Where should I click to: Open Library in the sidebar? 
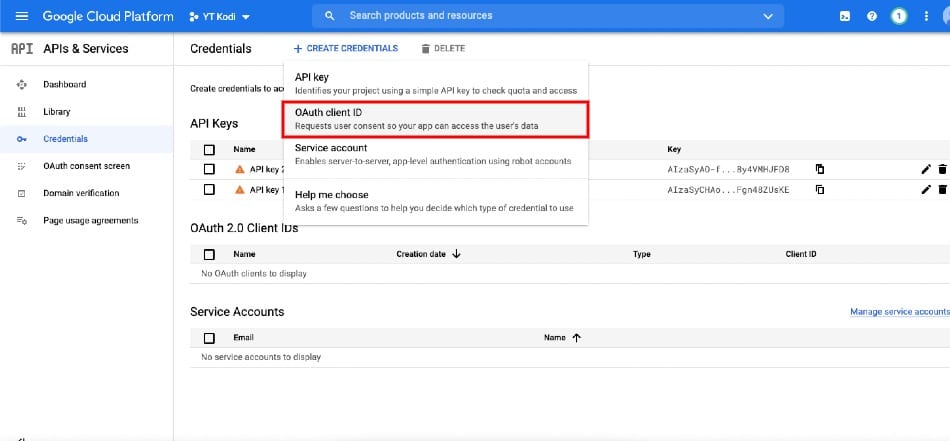pyautogui.click(x=57, y=111)
